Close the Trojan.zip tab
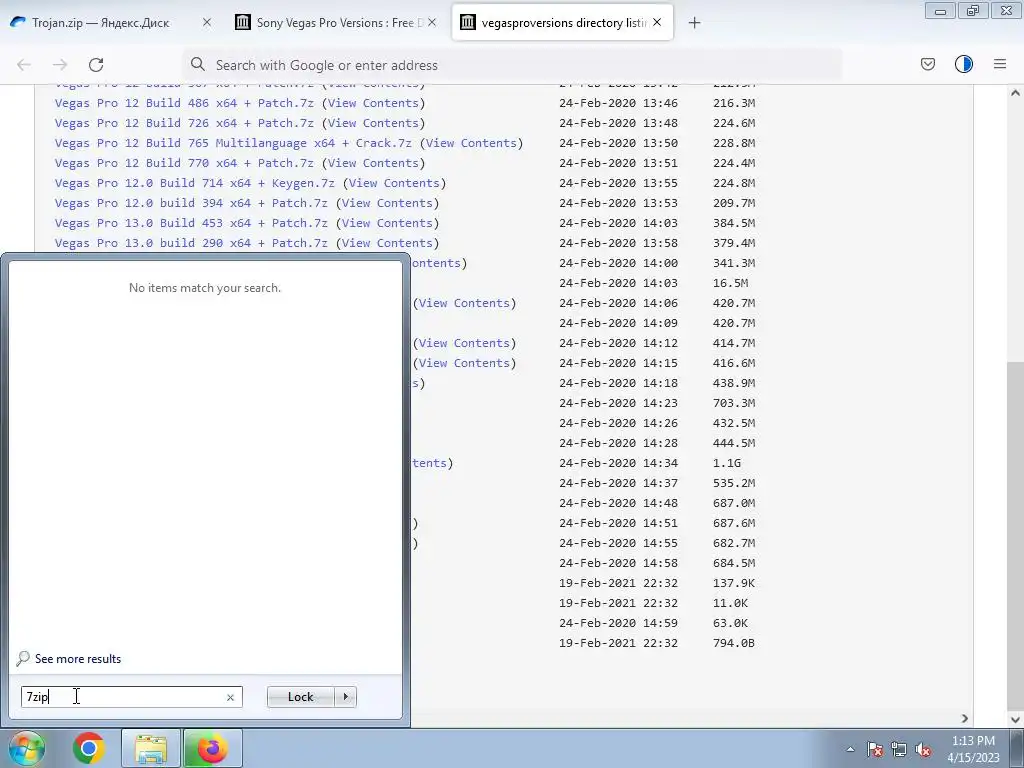Viewport: 1024px width, 768px height. pyautogui.click(x=207, y=22)
